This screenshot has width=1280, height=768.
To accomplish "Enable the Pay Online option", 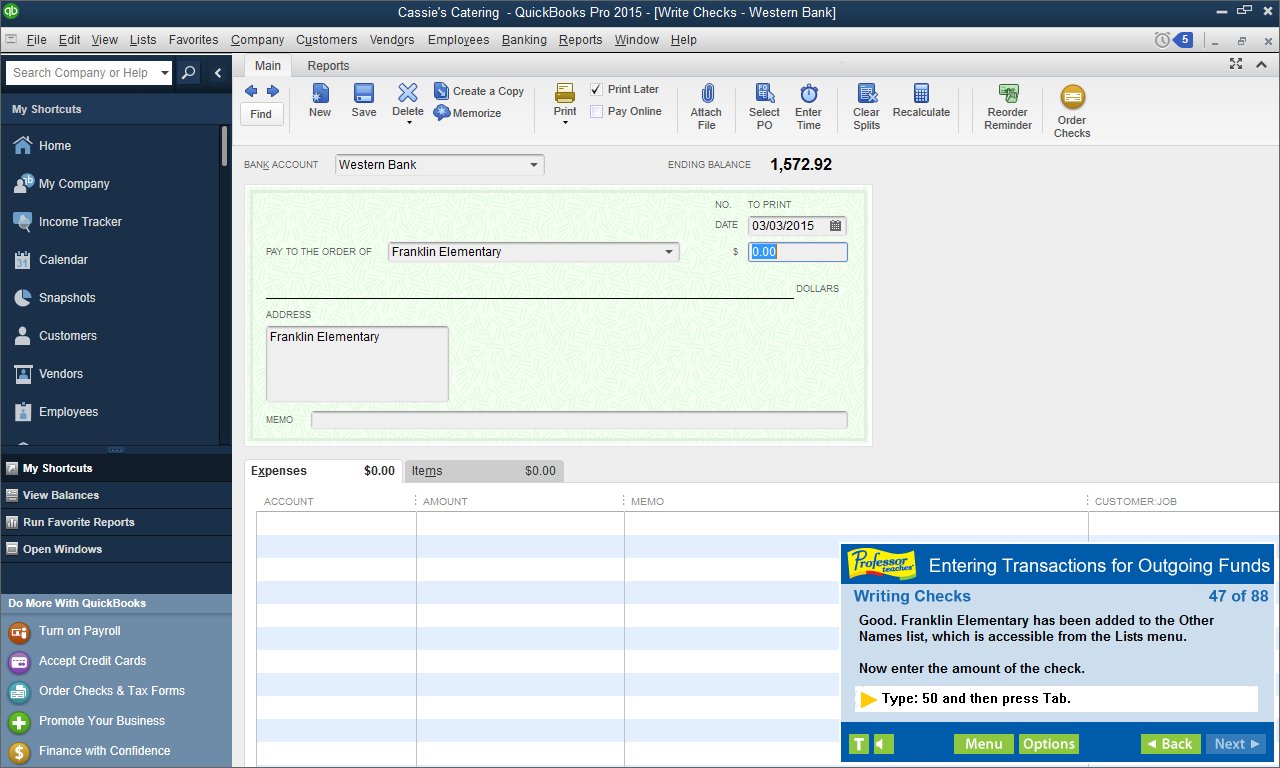I will [x=596, y=111].
